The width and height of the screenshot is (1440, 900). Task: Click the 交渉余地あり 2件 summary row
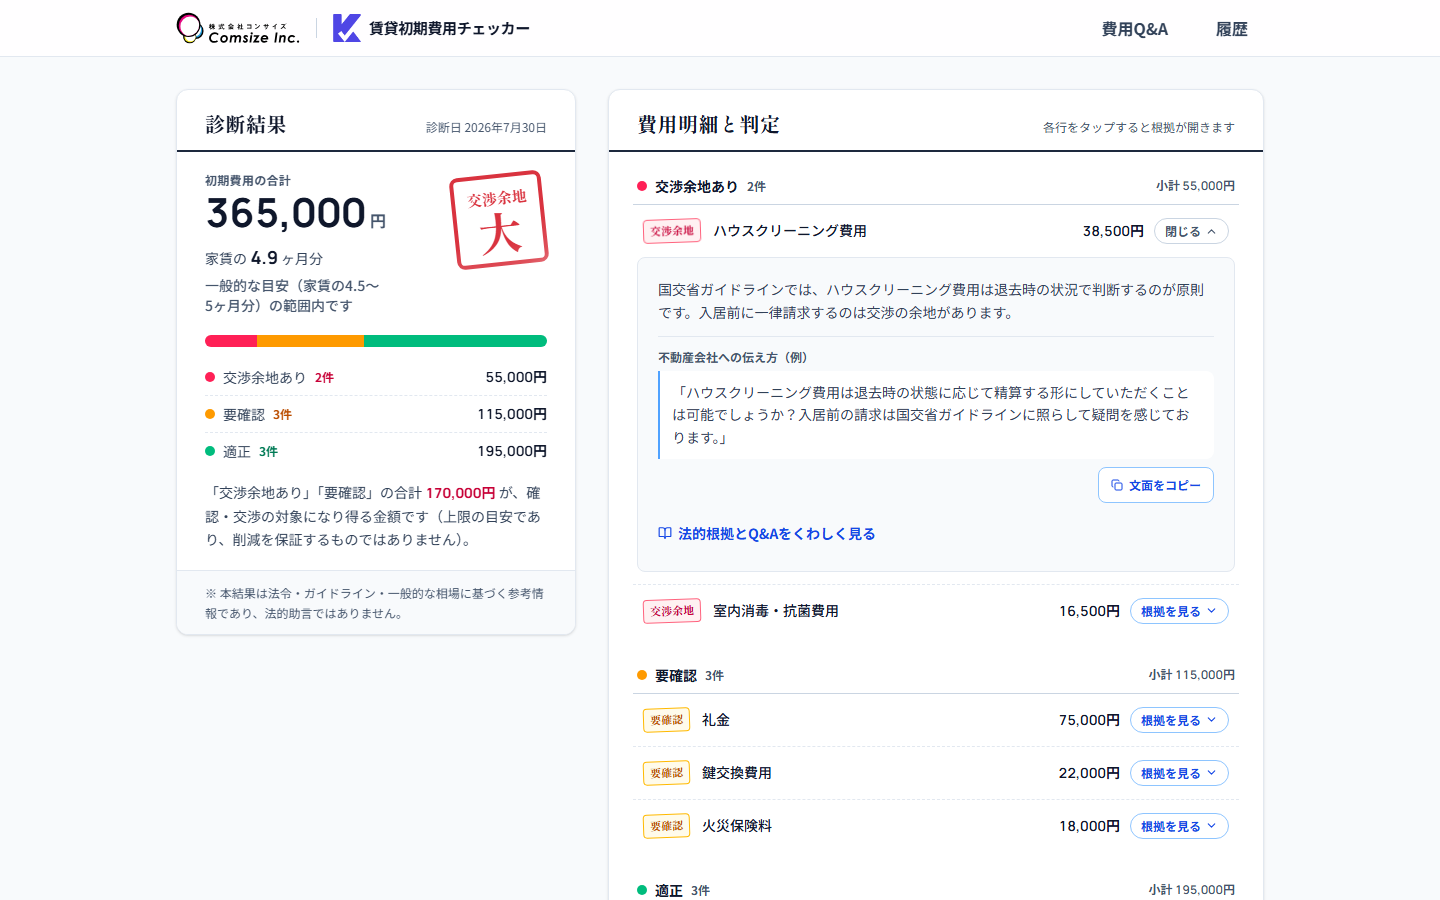click(x=376, y=377)
